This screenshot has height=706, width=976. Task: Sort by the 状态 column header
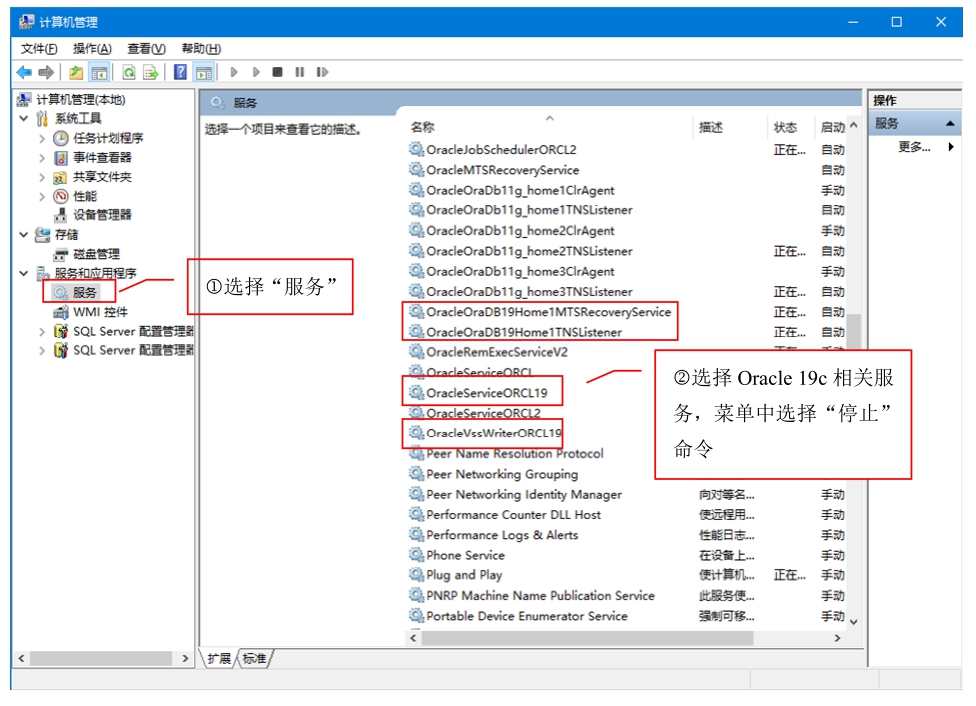pos(785,127)
